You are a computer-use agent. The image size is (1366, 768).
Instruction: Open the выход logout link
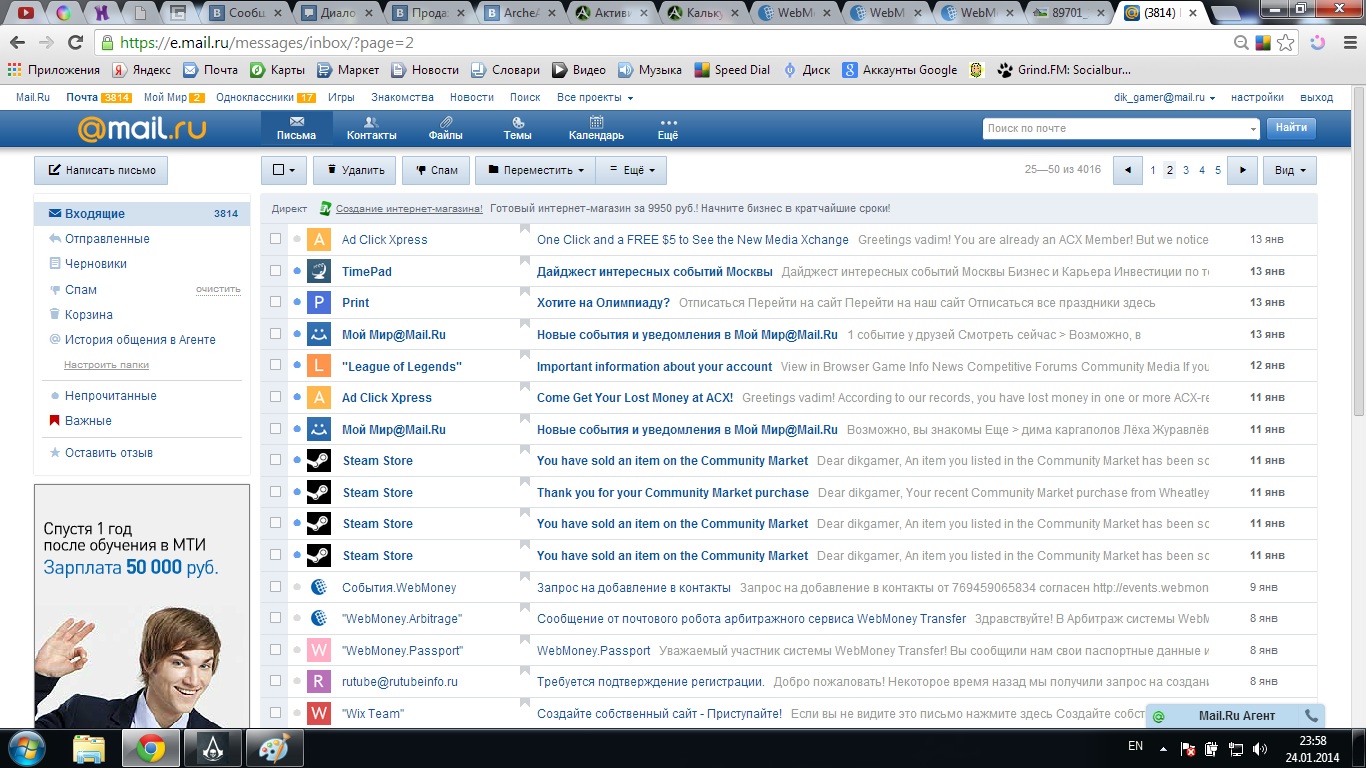point(1317,98)
